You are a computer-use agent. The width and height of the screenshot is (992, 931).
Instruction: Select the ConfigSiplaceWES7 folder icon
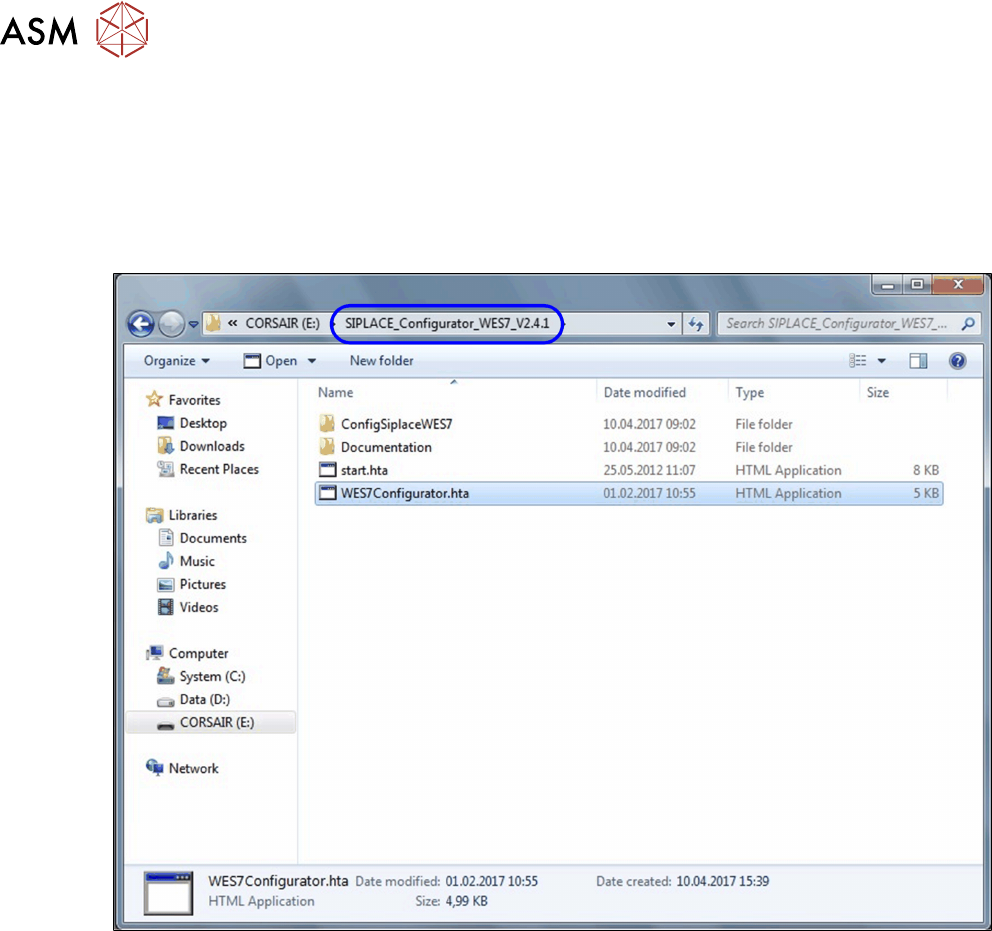(327, 424)
